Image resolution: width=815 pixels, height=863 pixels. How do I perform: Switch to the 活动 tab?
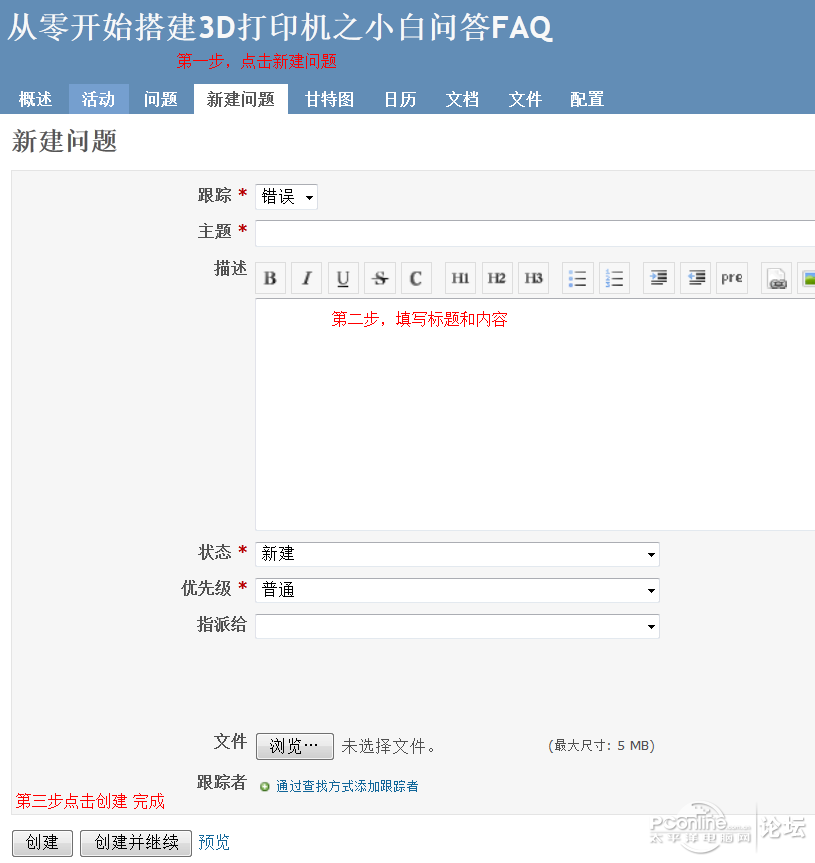click(99, 99)
